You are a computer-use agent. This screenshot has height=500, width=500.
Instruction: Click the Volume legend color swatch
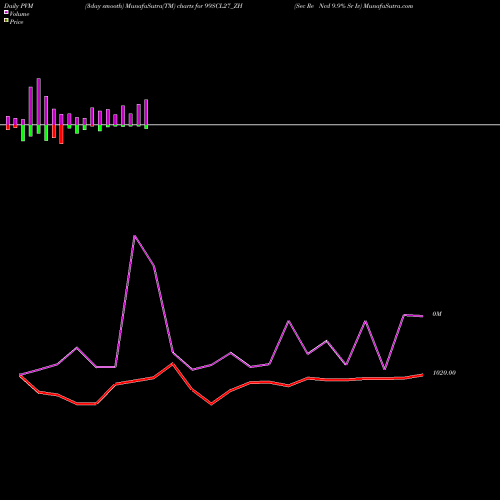click(x=6, y=13)
